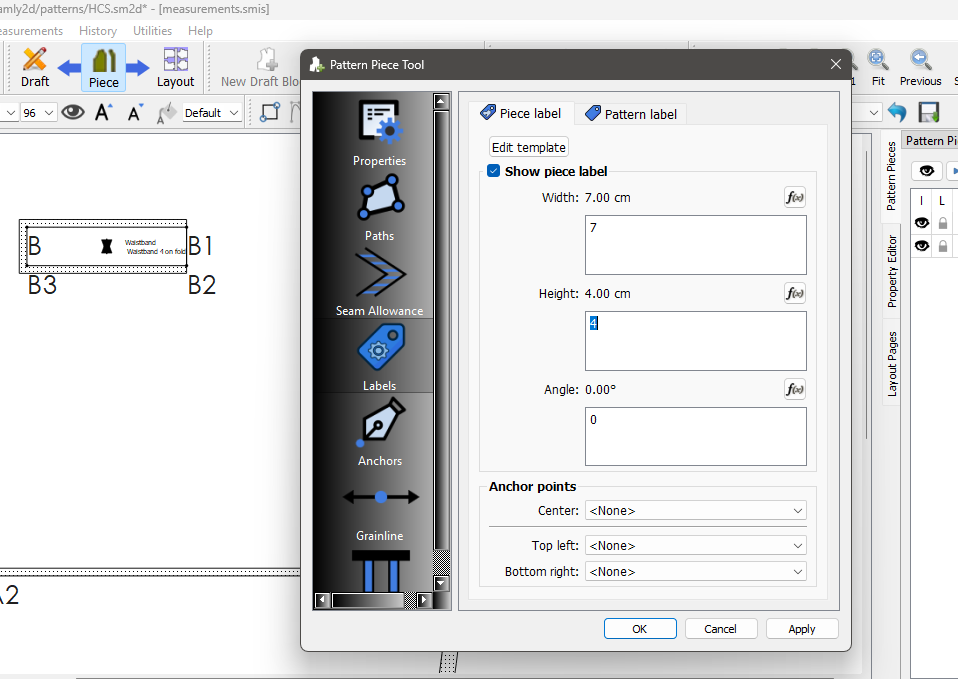Open Pattern Pieces side tab
This screenshot has width=958, height=679.
point(891,176)
